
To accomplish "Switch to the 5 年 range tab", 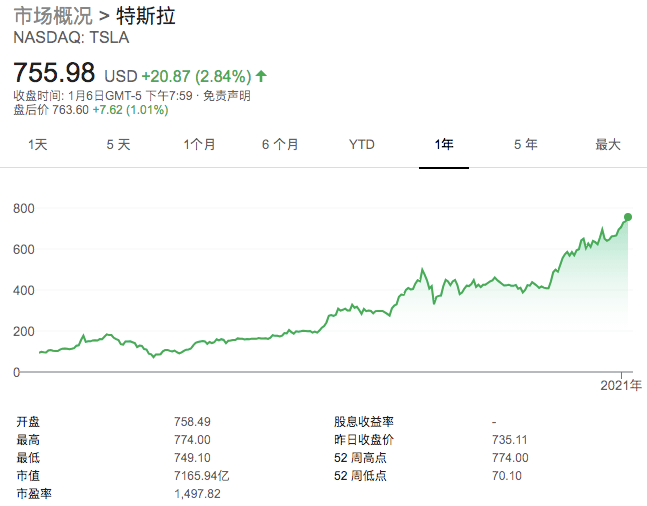I will tap(526, 145).
